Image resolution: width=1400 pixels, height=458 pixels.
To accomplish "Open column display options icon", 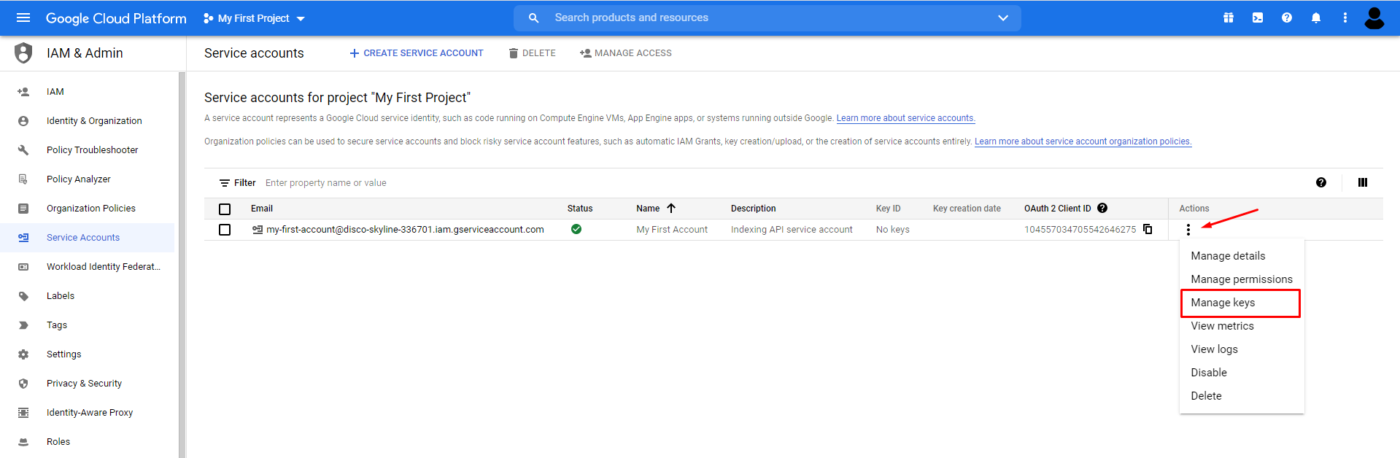I will click(x=1363, y=183).
